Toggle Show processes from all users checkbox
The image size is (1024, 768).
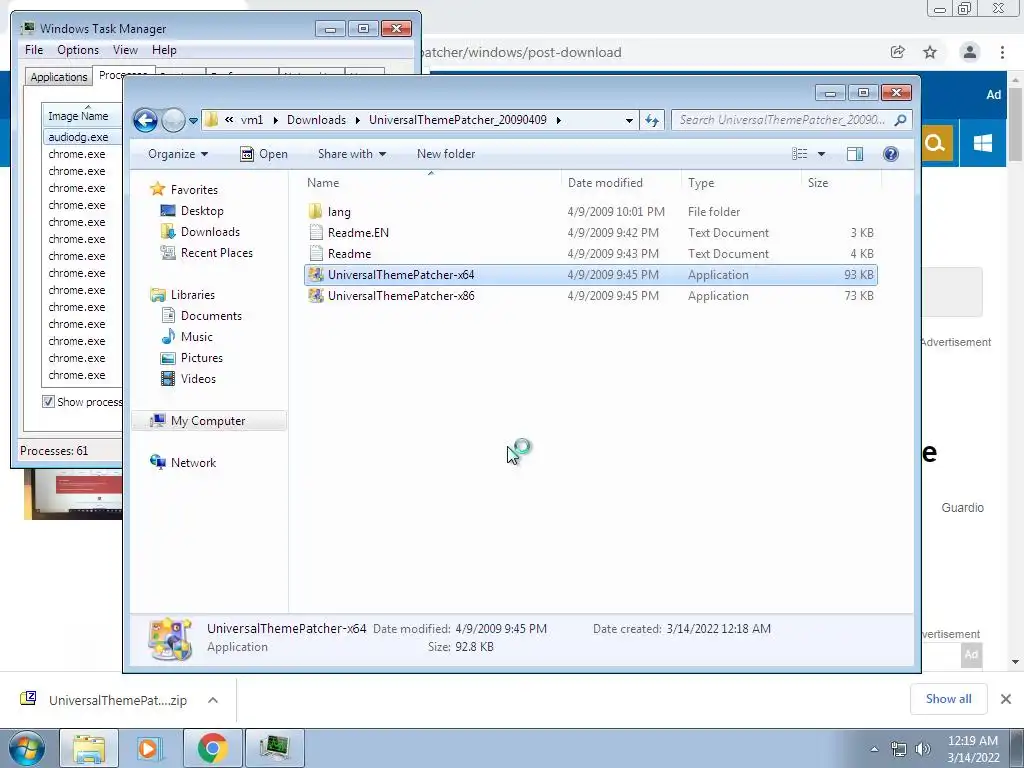coord(48,402)
